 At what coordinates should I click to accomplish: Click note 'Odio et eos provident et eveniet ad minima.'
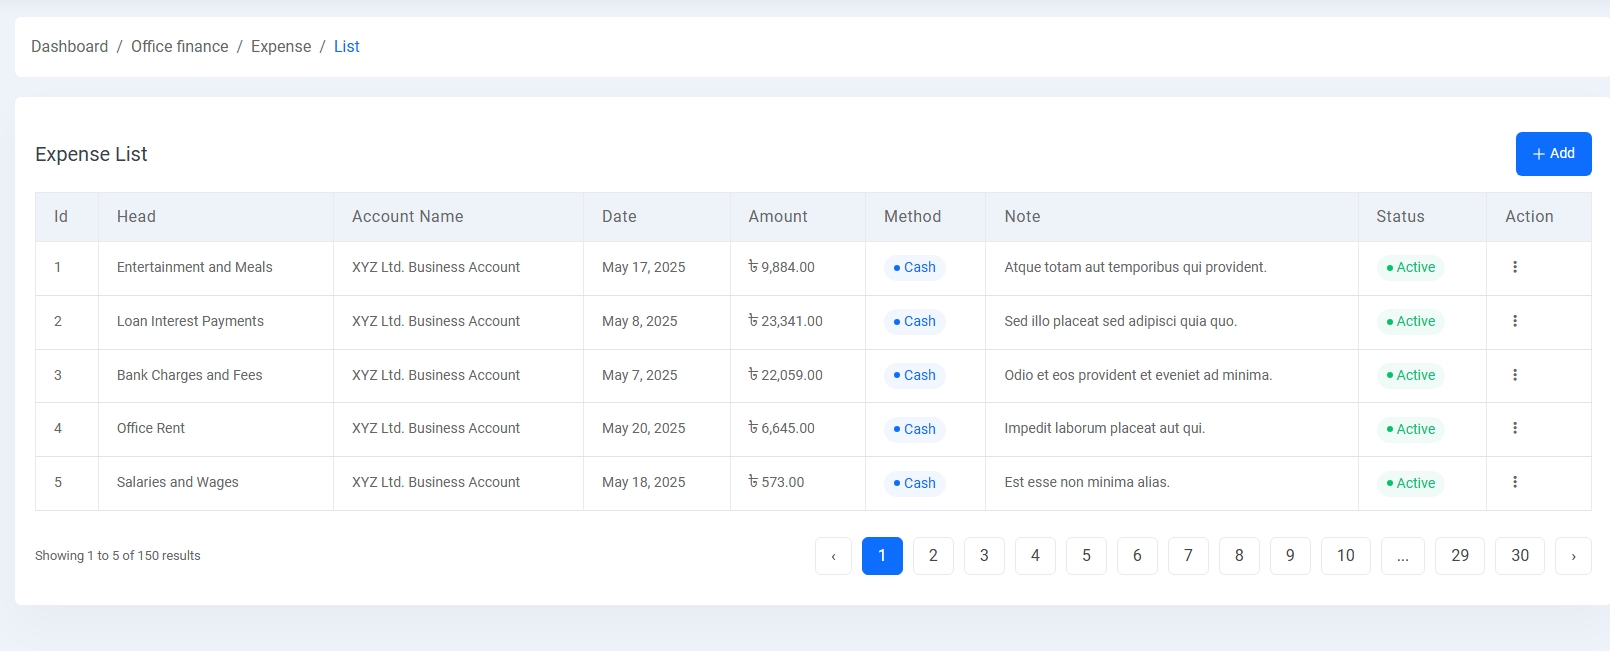1139,375
